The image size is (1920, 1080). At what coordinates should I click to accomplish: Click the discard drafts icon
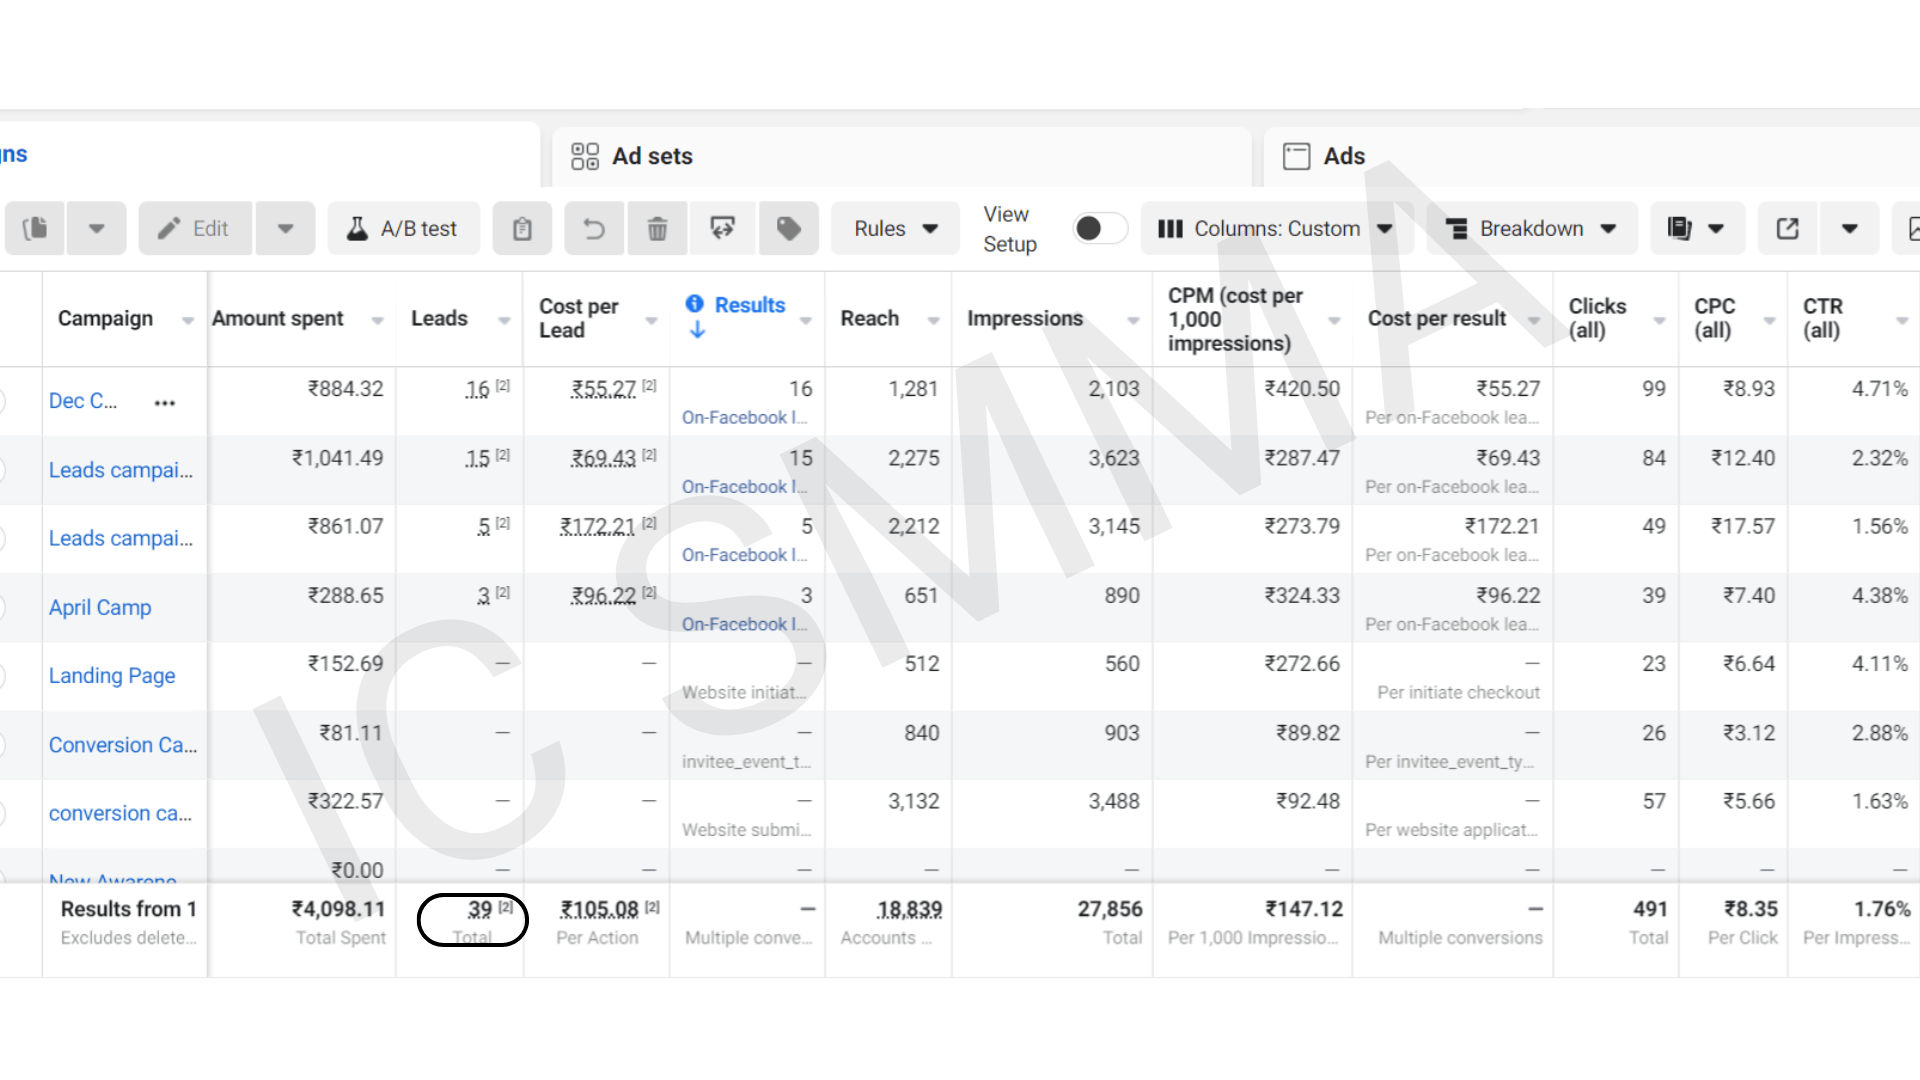(722, 229)
